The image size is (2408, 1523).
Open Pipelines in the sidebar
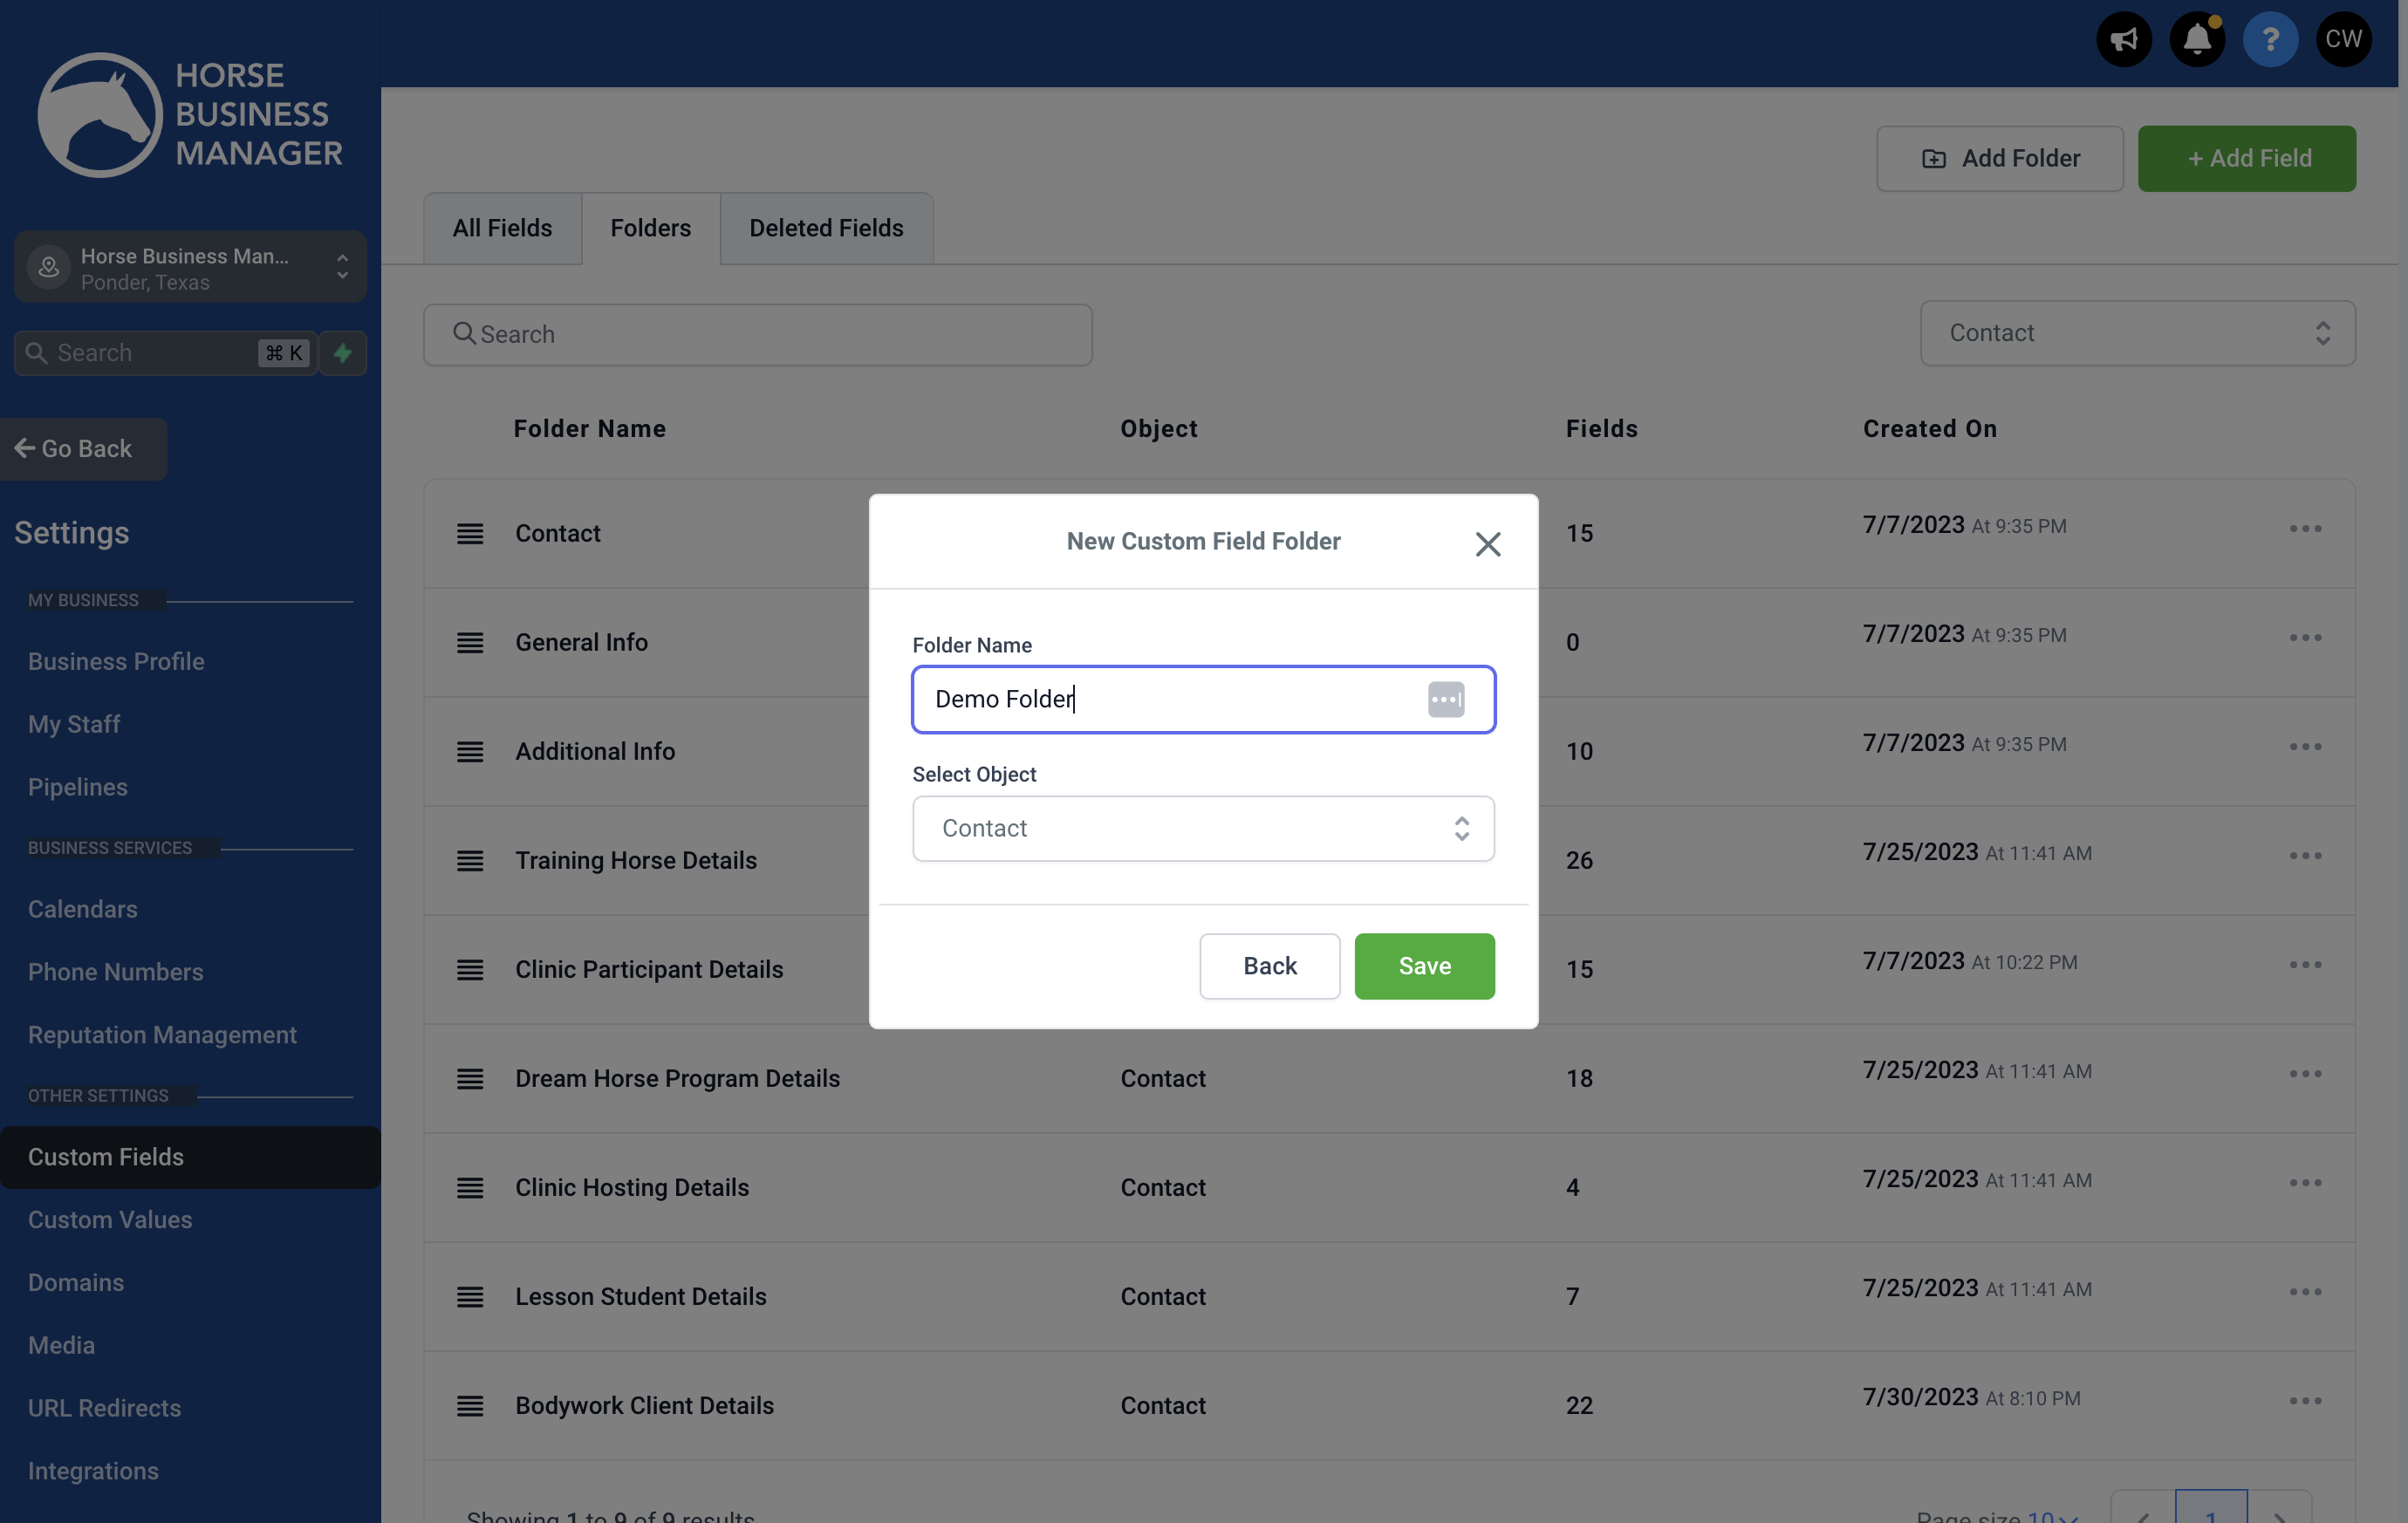(78, 788)
